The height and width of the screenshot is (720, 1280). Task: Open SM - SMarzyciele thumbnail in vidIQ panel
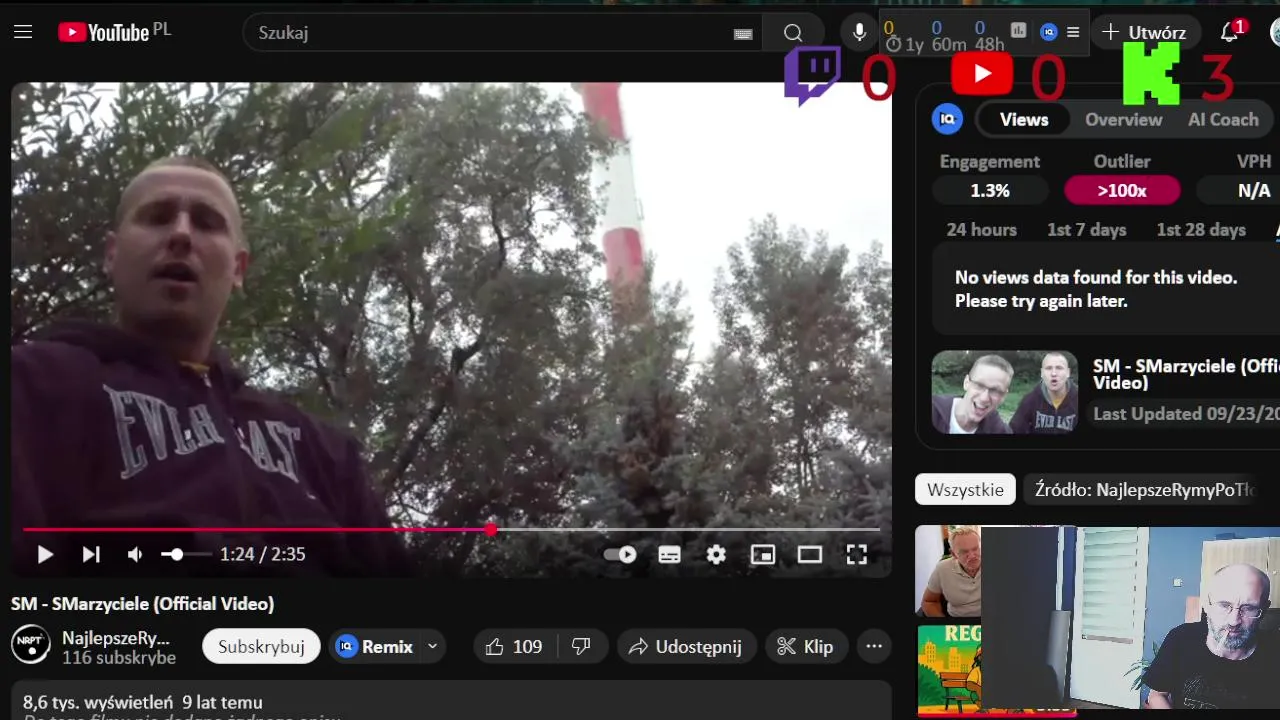click(1005, 392)
